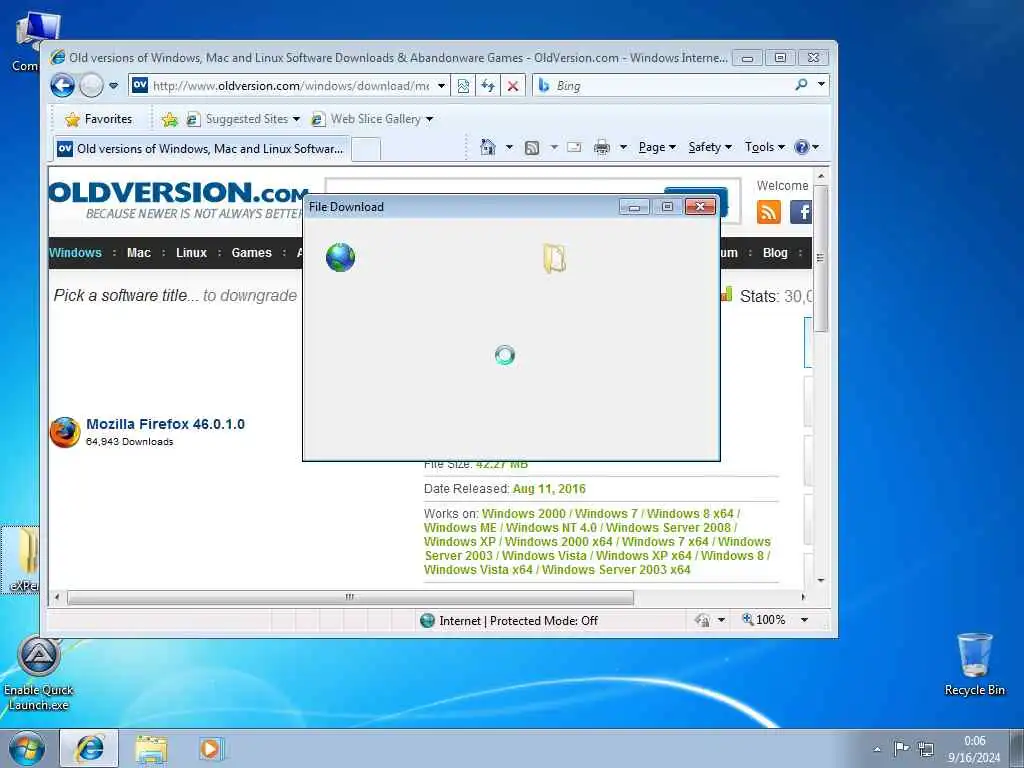The image size is (1024, 768).
Task: Click Action Center flag tray icon
Action: [901, 748]
